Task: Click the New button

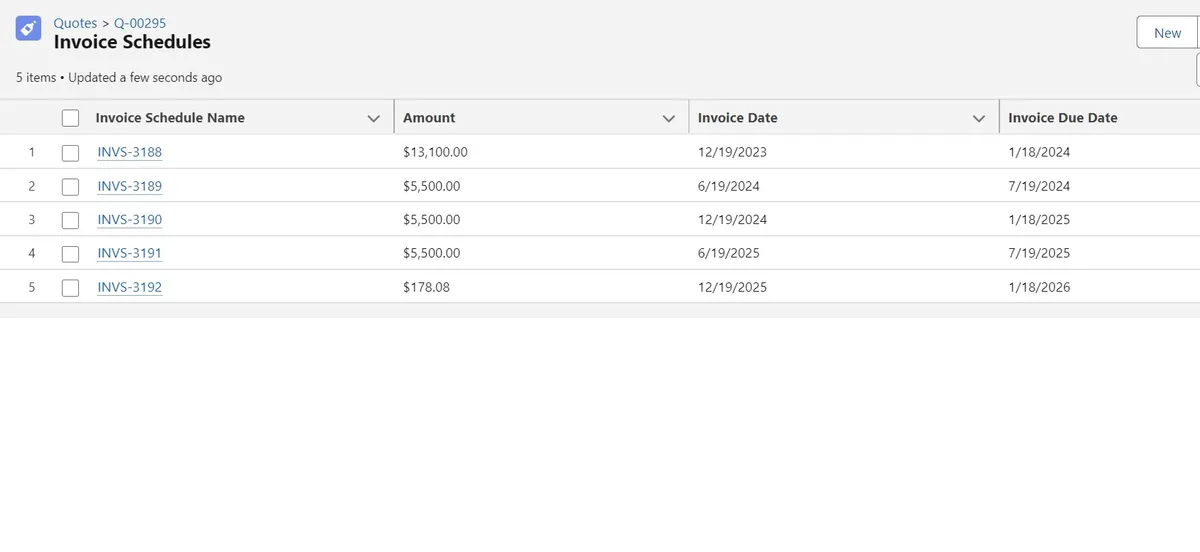Action: (x=1167, y=33)
